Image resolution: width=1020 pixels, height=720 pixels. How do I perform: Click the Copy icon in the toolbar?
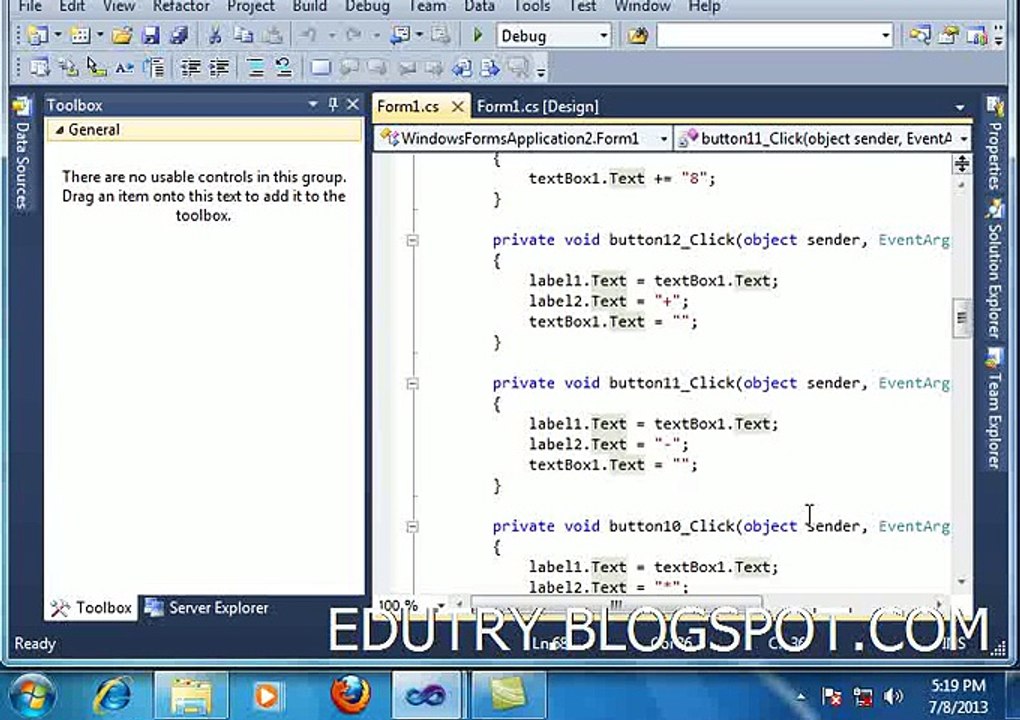point(243,35)
